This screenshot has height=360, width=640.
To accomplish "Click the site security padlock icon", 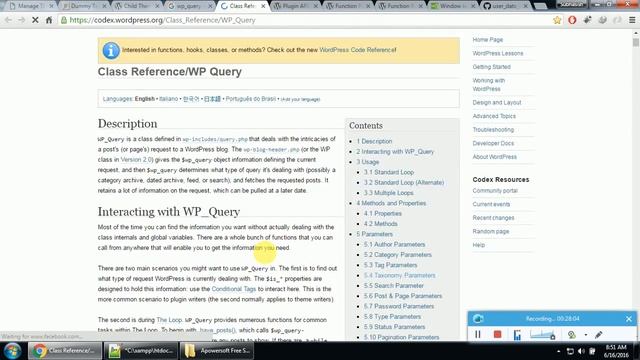I will 64,20.
